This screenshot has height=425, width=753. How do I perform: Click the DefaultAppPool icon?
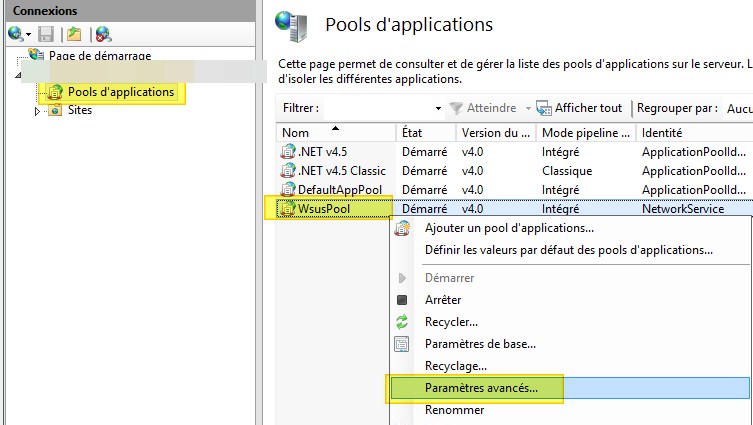(x=288, y=190)
